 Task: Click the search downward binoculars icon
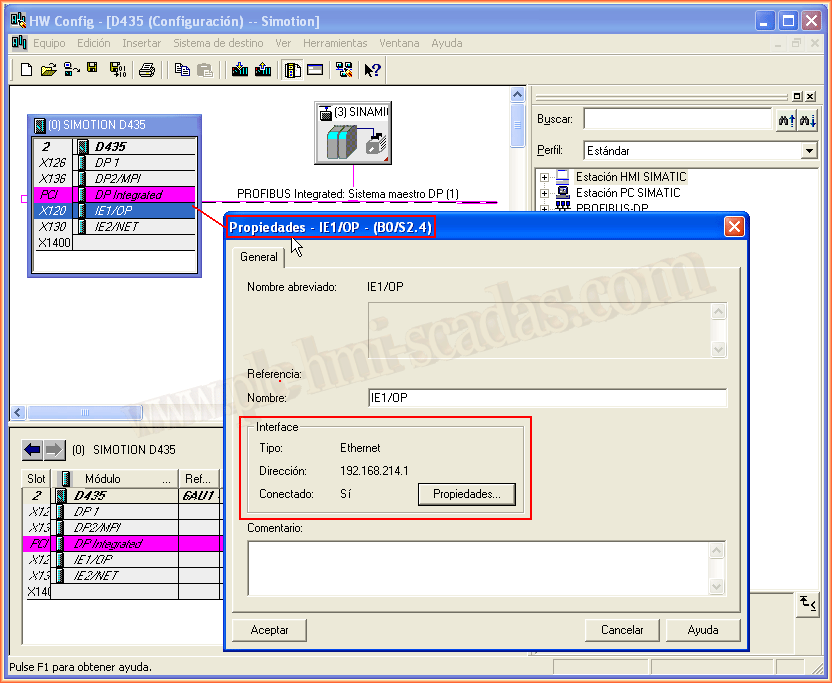coord(808,120)
